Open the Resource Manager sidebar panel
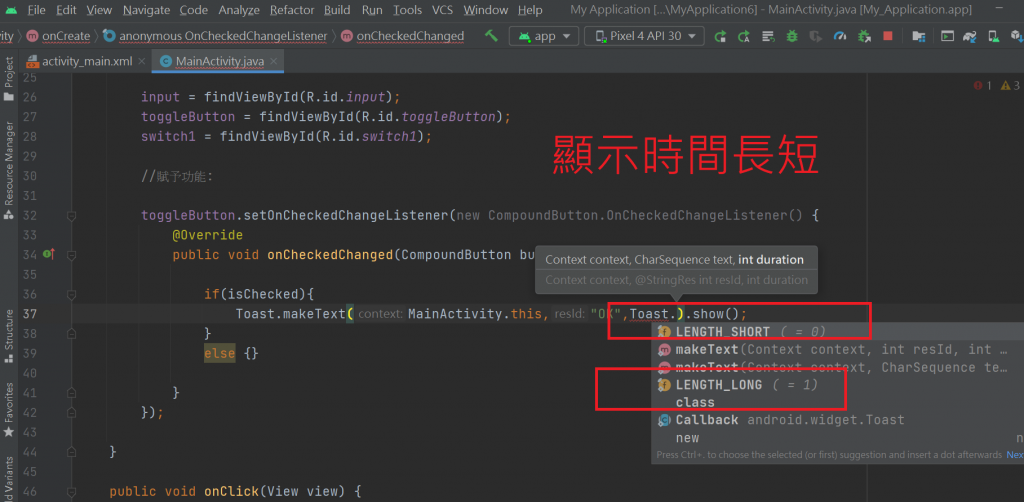This screenshot has height=502, width=1024. coord(8,171)
